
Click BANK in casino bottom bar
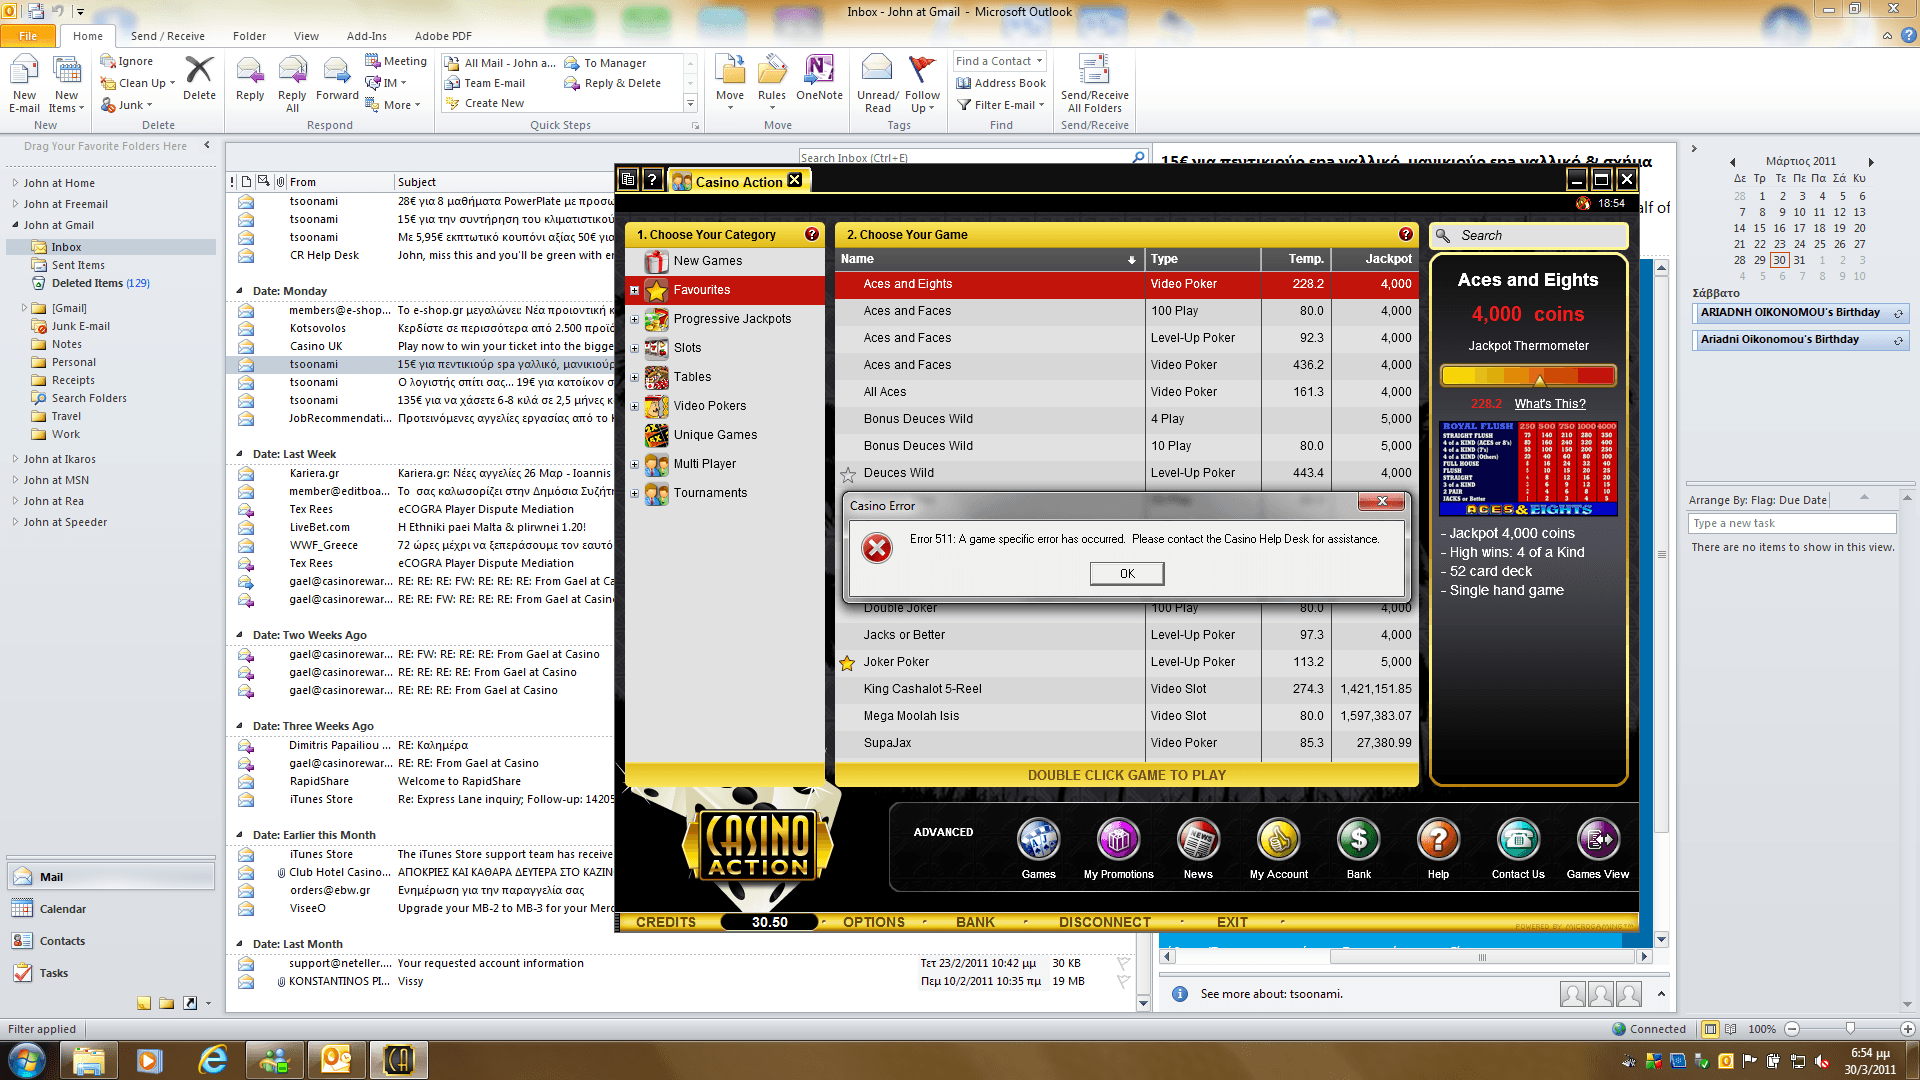pos(975,922)
